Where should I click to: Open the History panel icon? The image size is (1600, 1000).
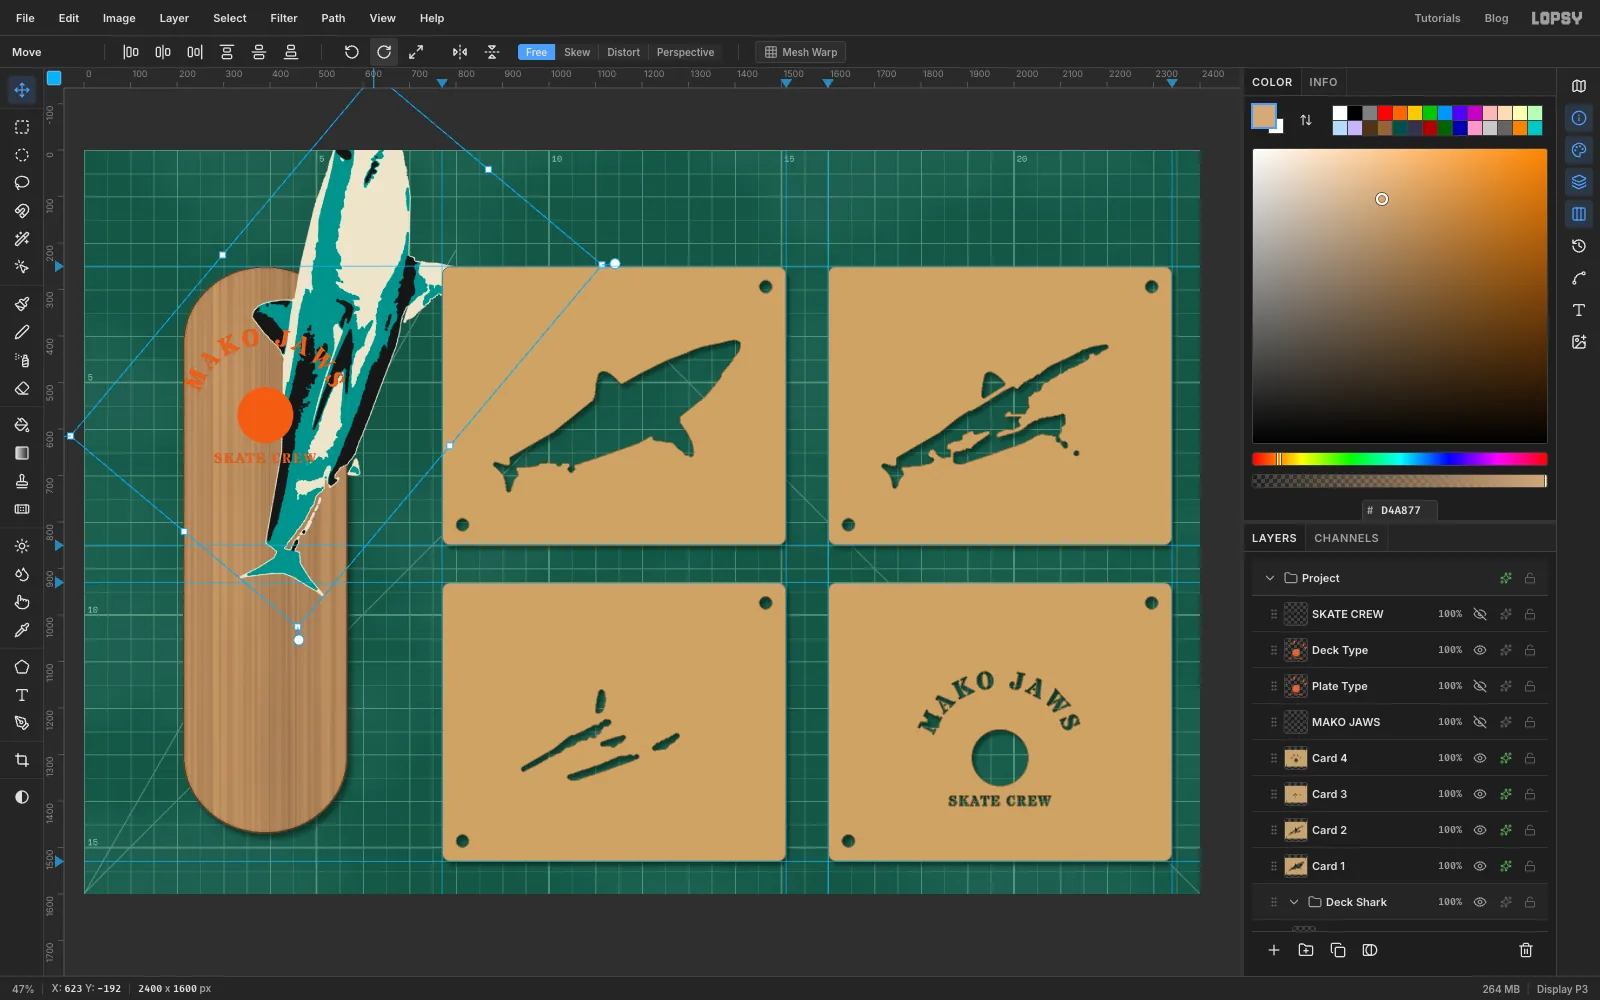pyautogui.click(x=1579, y=246)
